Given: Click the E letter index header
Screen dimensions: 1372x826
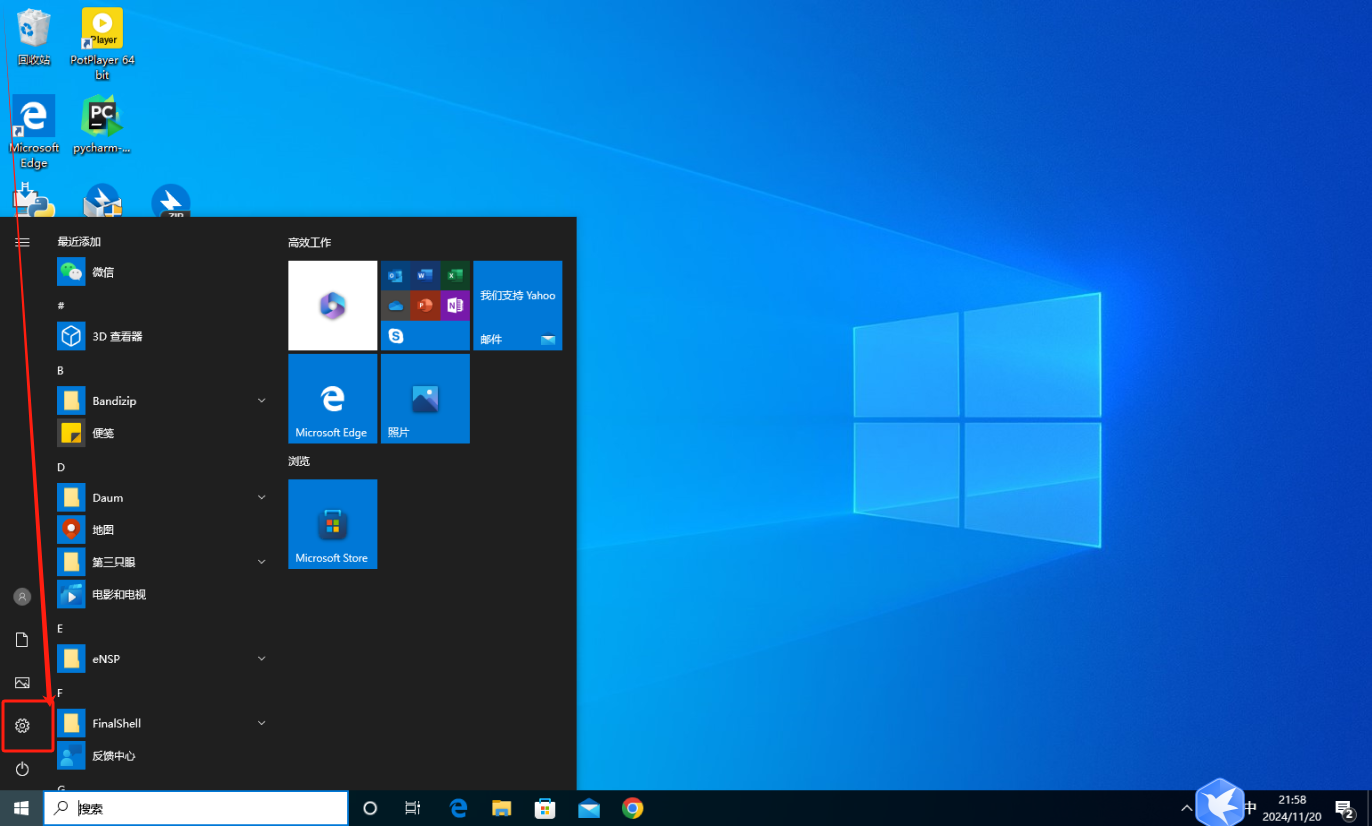Looking at the screenshot, I should [x=60, y=628].
